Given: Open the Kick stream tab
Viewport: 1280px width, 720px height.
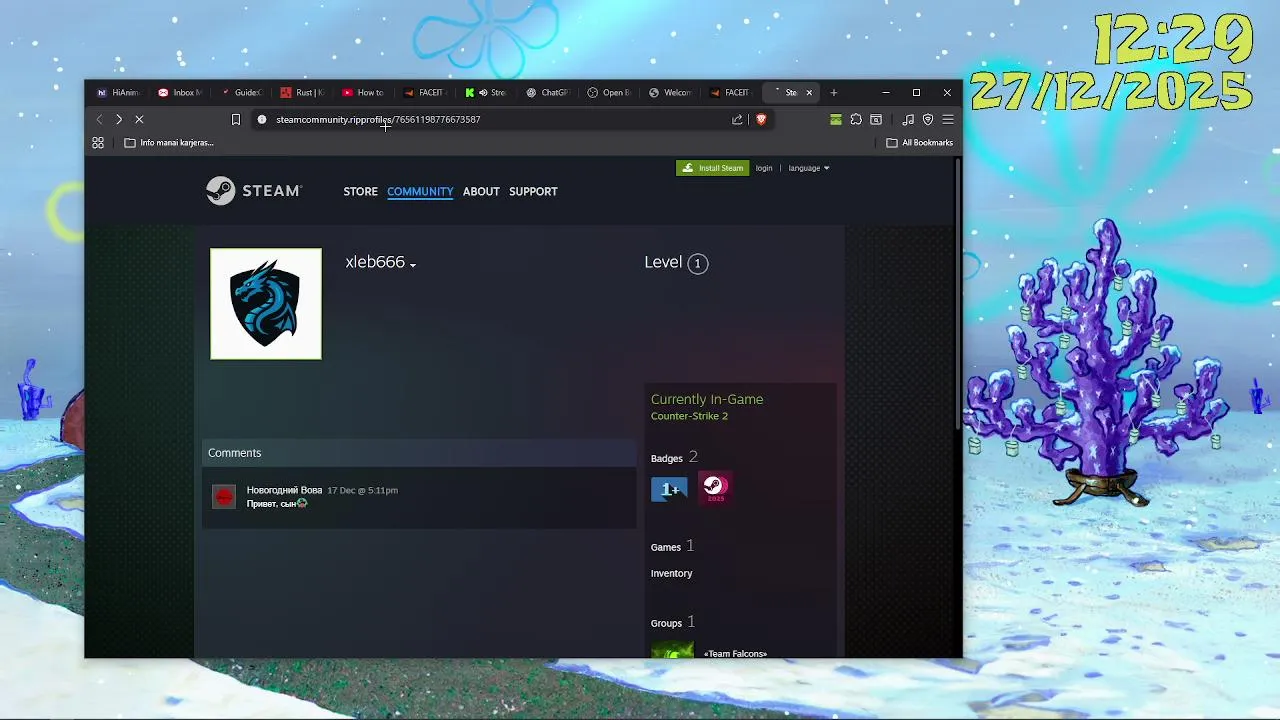Looking at the screenshot, I should point(486,93).
